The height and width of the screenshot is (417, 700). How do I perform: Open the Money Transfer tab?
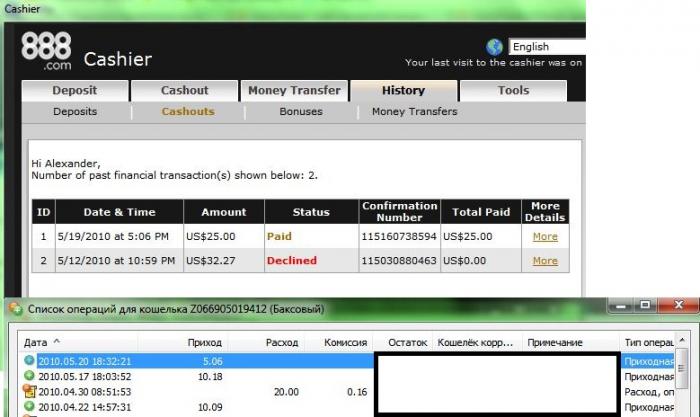pyautogui.click(x=294, y=91)
